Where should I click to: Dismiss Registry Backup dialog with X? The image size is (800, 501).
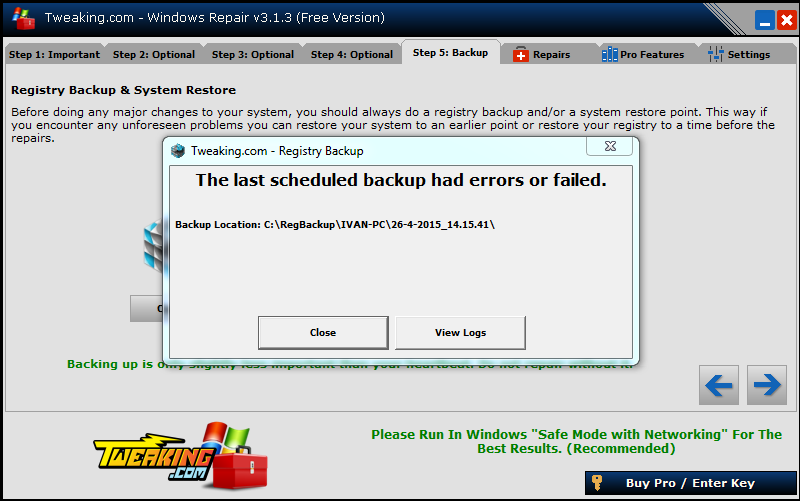[x=610, y=146]
